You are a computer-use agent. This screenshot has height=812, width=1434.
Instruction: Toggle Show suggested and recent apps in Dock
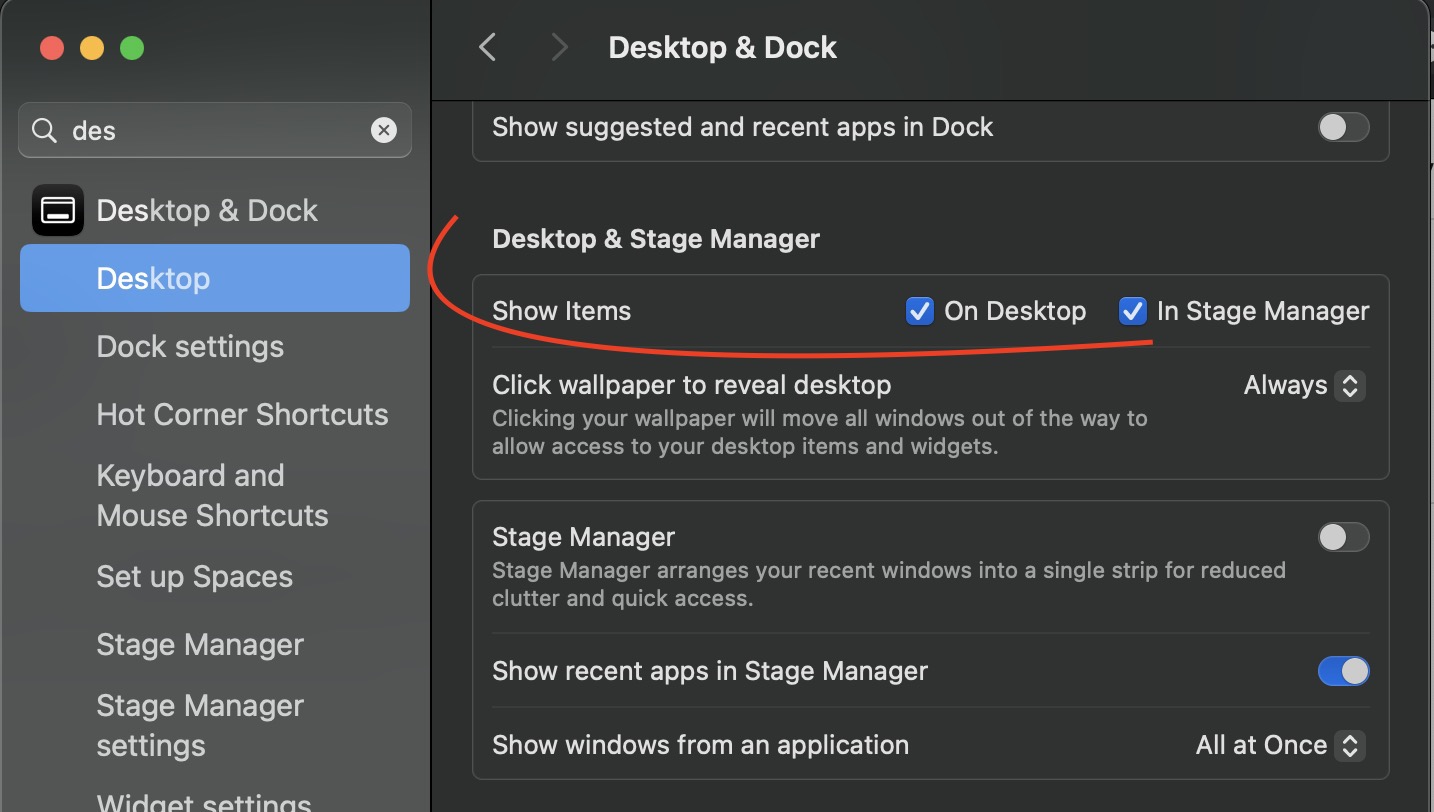point(1343,127)
